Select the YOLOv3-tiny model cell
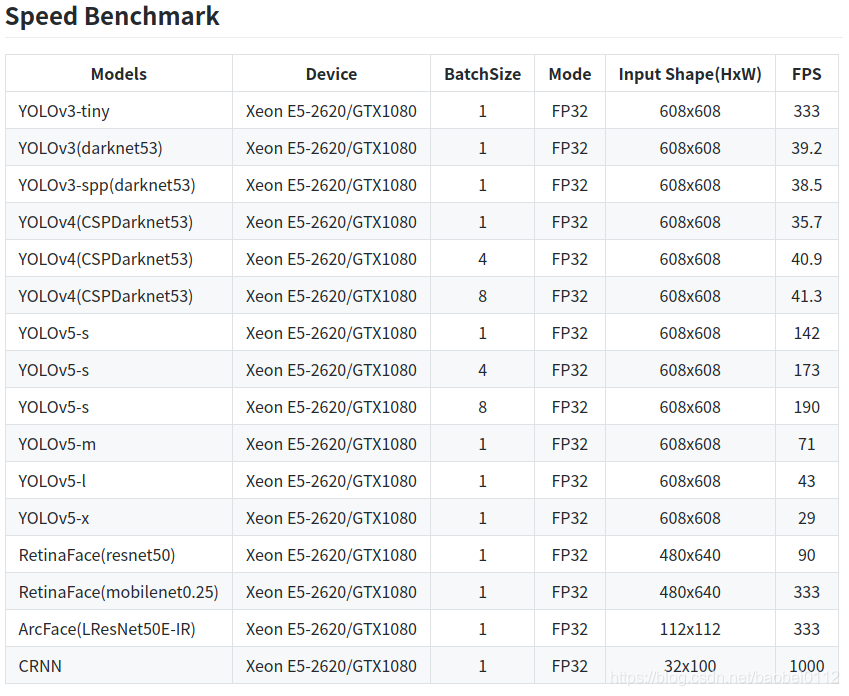 [64, 111]
